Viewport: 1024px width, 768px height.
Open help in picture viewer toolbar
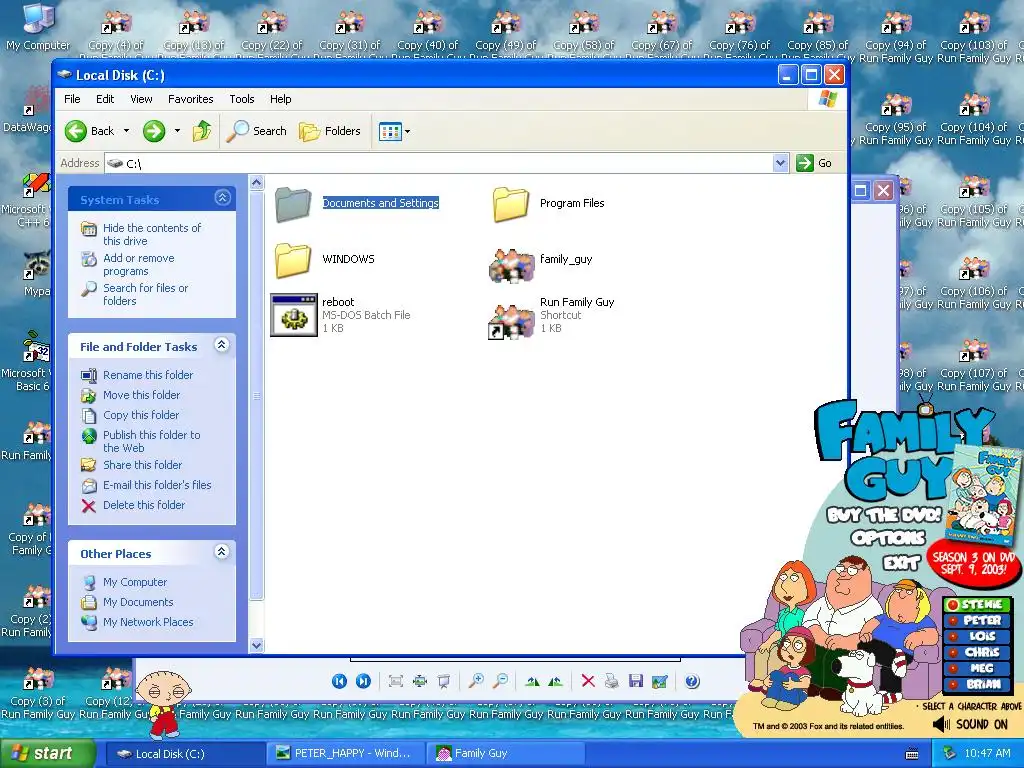[x=692, y=681]
